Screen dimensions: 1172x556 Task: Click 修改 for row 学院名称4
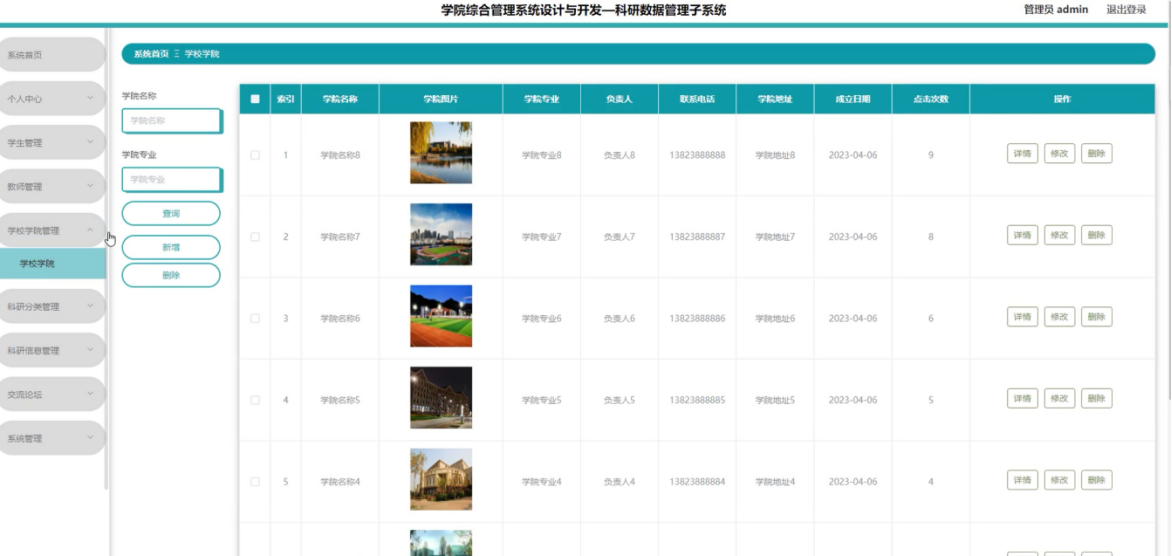1059,480
